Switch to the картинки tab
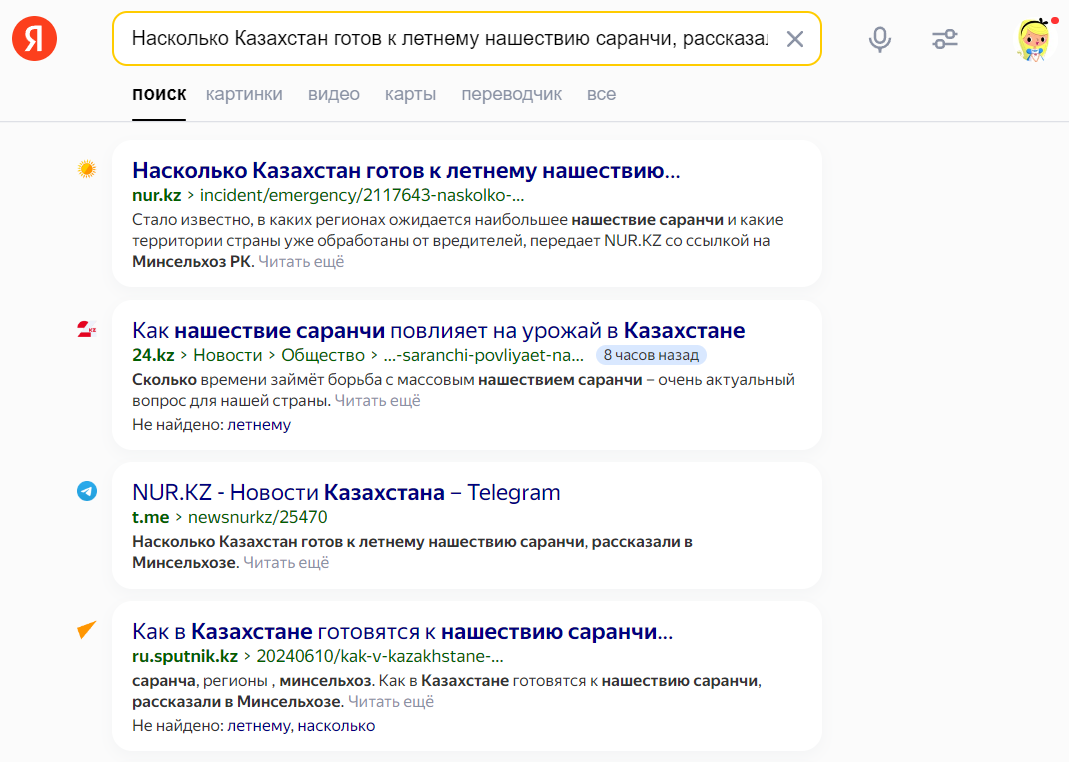The height and width of the screenshot is (762, 1069). (x=244, y=94)
